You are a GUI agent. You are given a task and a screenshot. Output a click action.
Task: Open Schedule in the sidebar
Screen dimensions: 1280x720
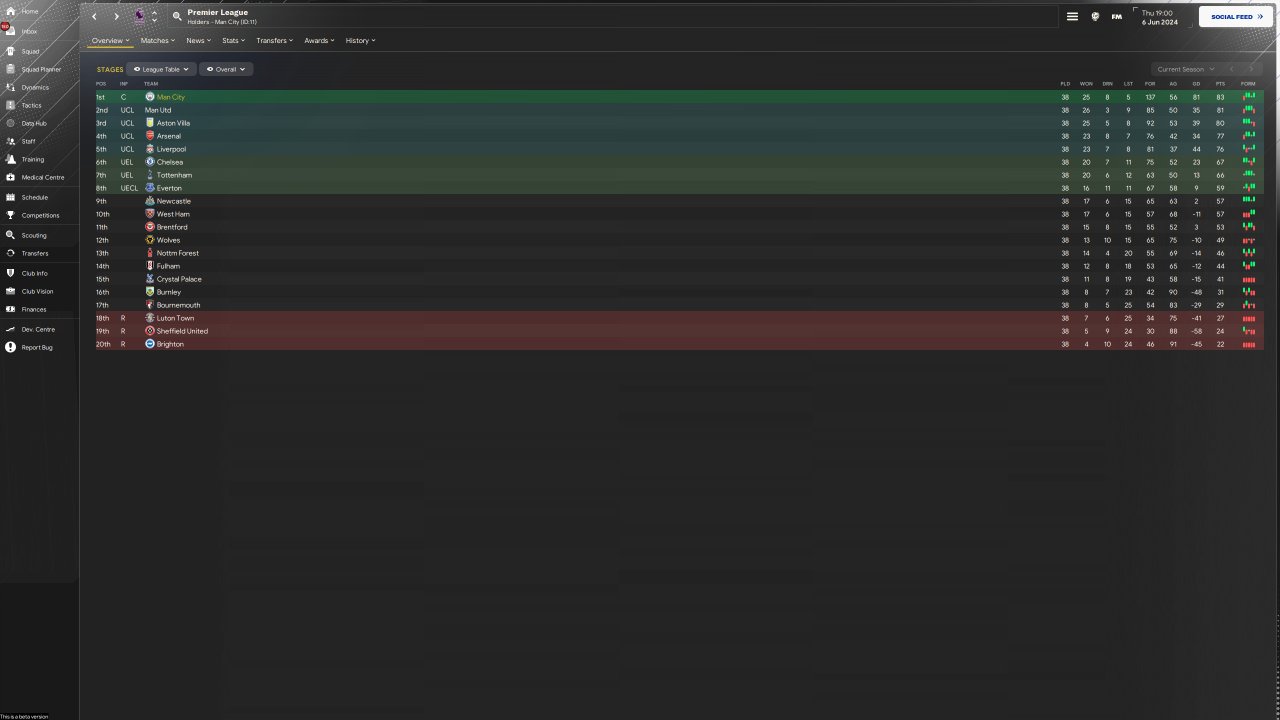click(34, 197)
